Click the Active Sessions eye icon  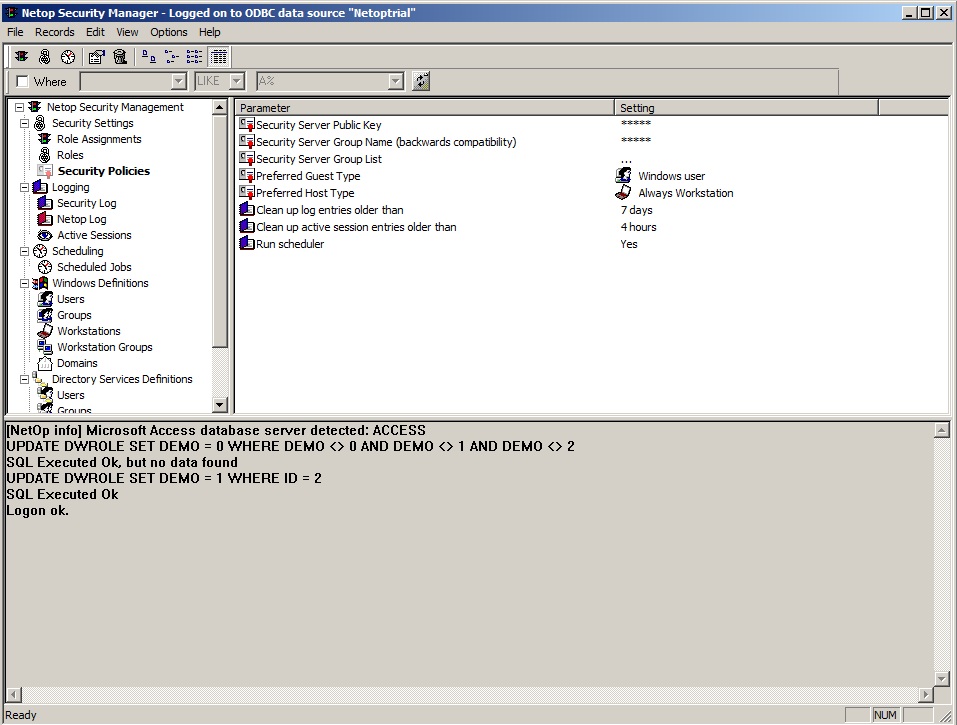click(x=45, y=235)
